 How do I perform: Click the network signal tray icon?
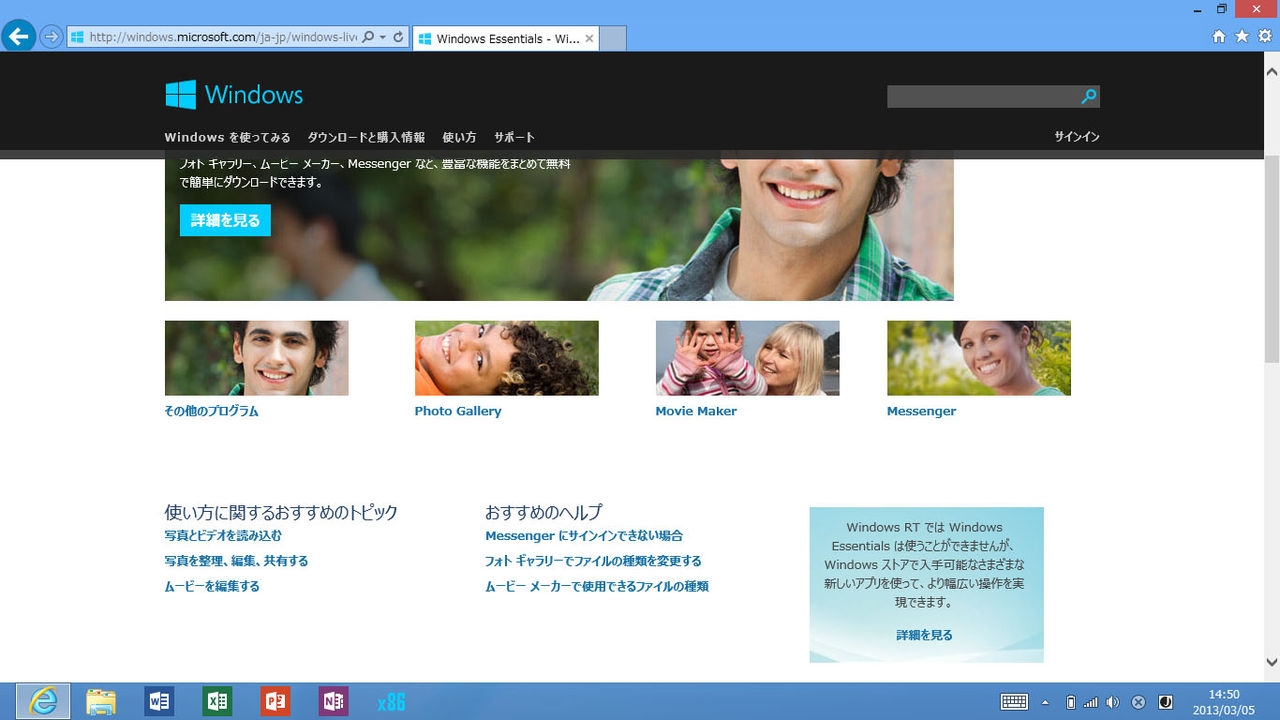[1091, 702]
